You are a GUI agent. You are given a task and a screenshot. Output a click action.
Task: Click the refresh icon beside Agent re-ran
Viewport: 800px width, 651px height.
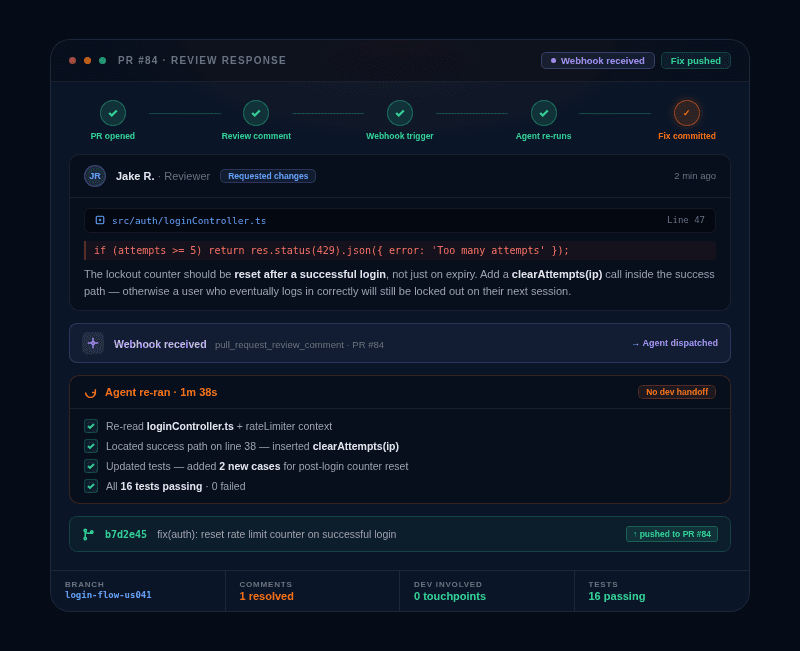point(89,392)
